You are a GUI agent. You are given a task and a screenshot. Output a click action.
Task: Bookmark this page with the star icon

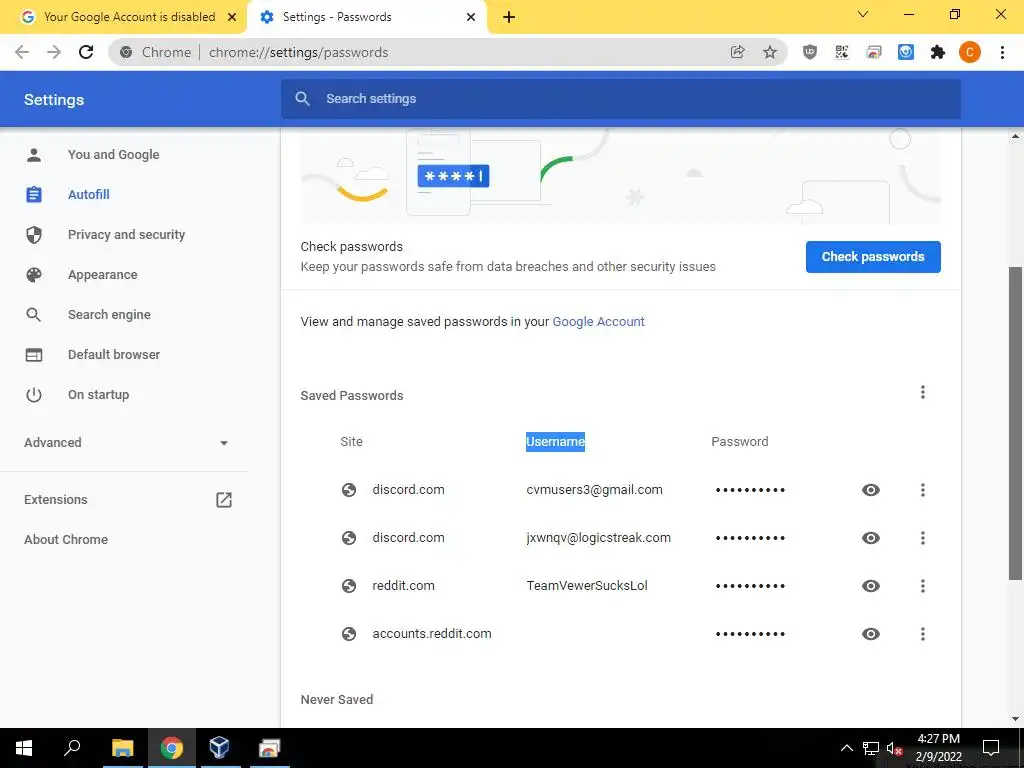click(x=770, y=52)
